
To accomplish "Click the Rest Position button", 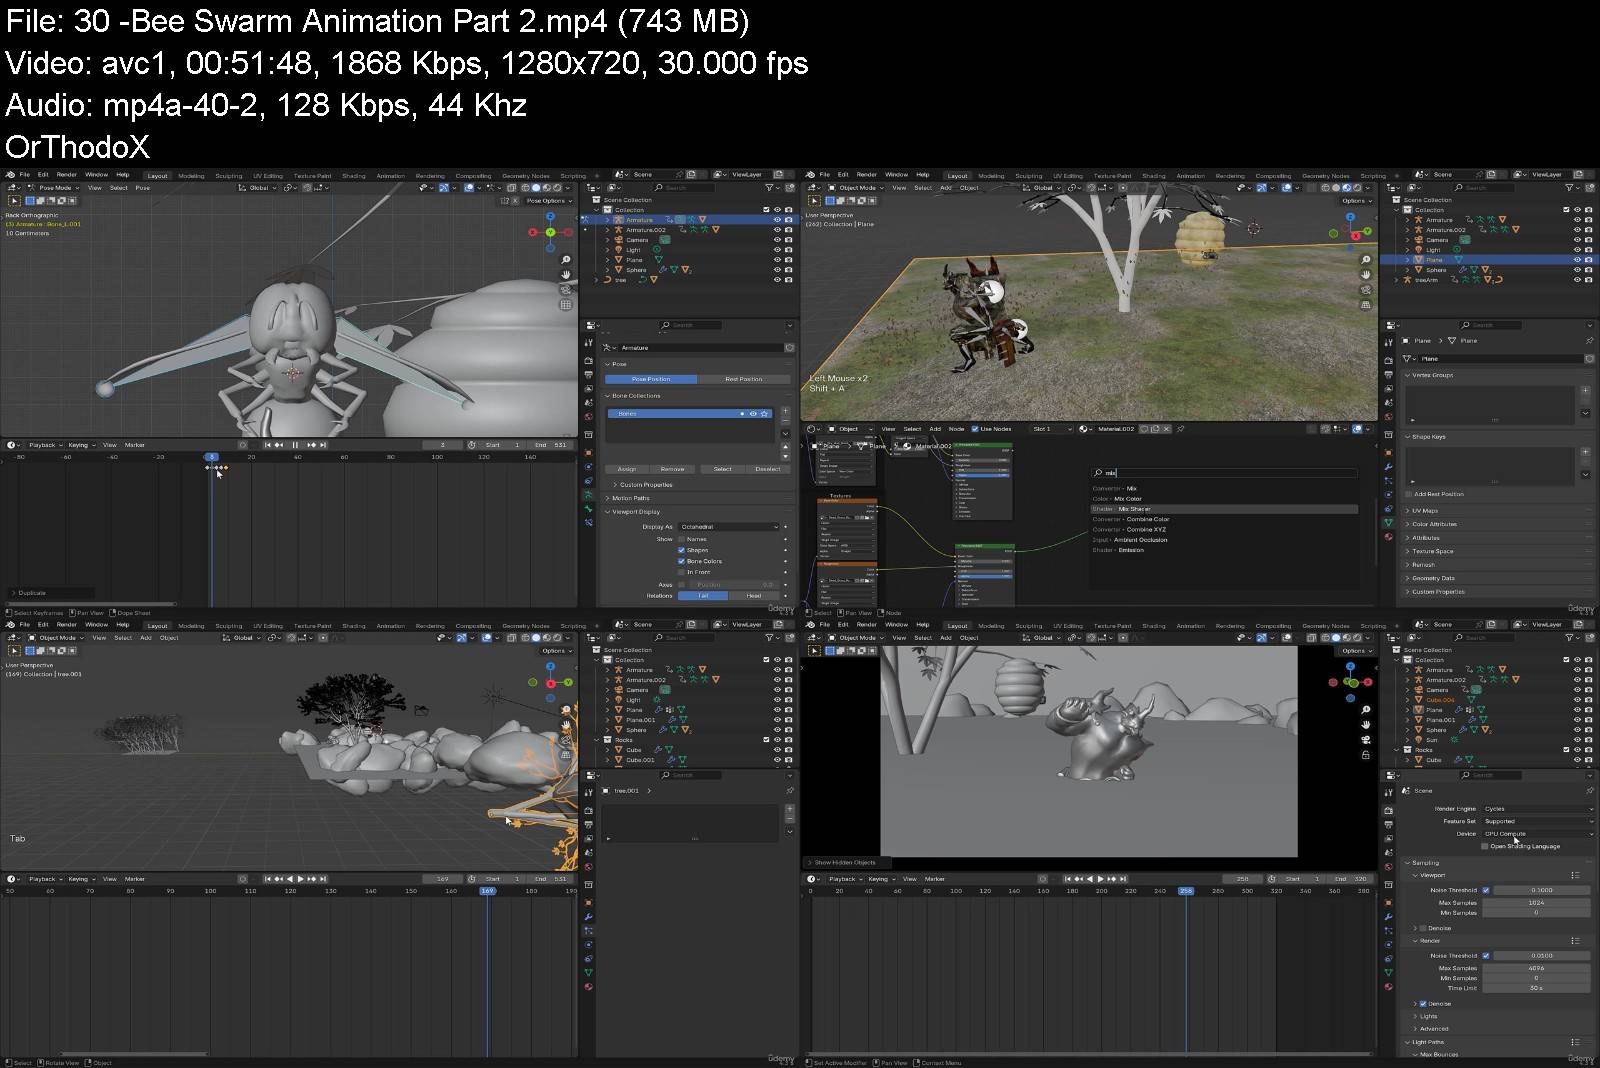I will 743,379.
